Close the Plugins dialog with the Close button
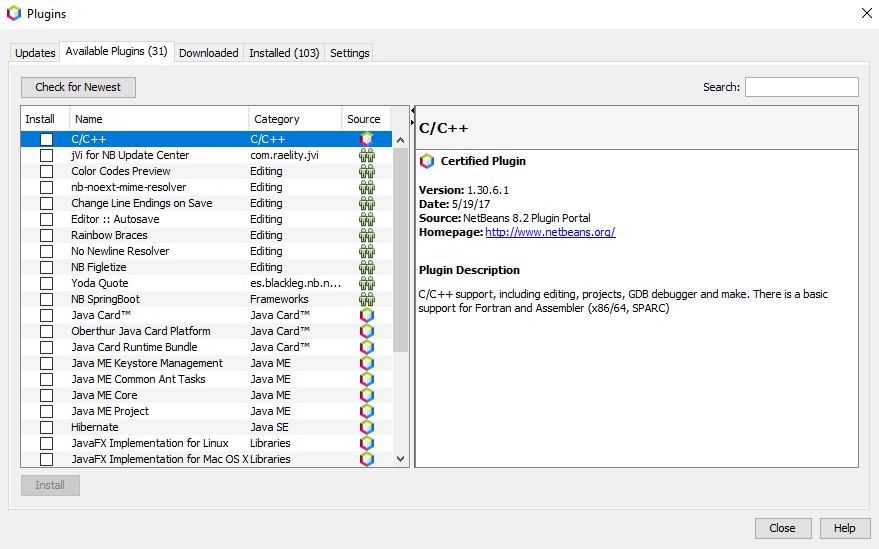The height and width of the screenshot is (549, 879). click(x=782, y=528)
